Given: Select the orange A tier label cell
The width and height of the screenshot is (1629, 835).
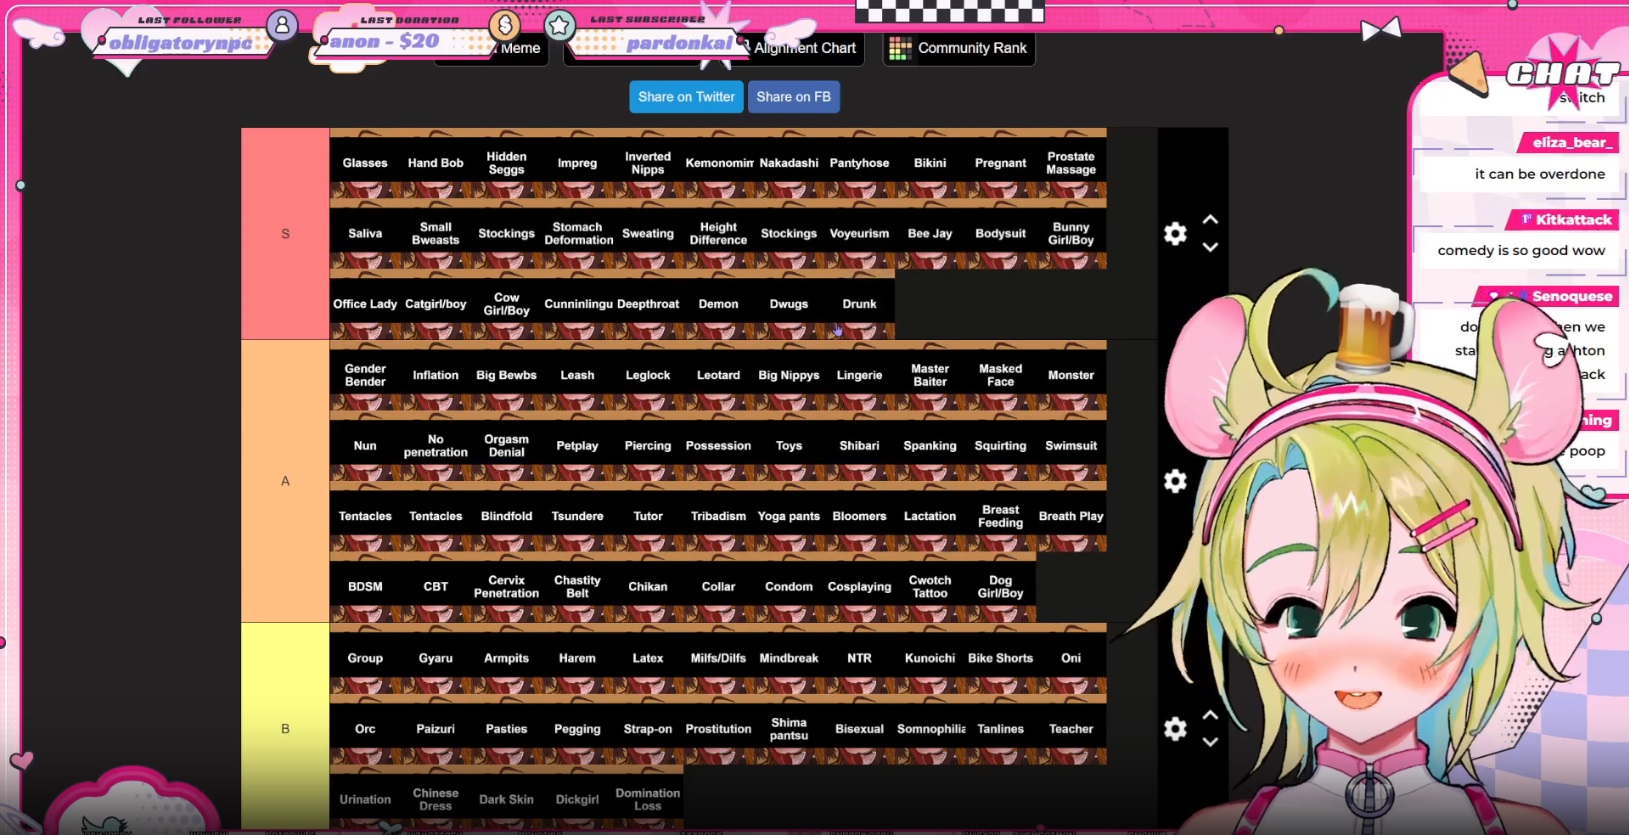Looking at the screenshot, I should click(285, 481).
